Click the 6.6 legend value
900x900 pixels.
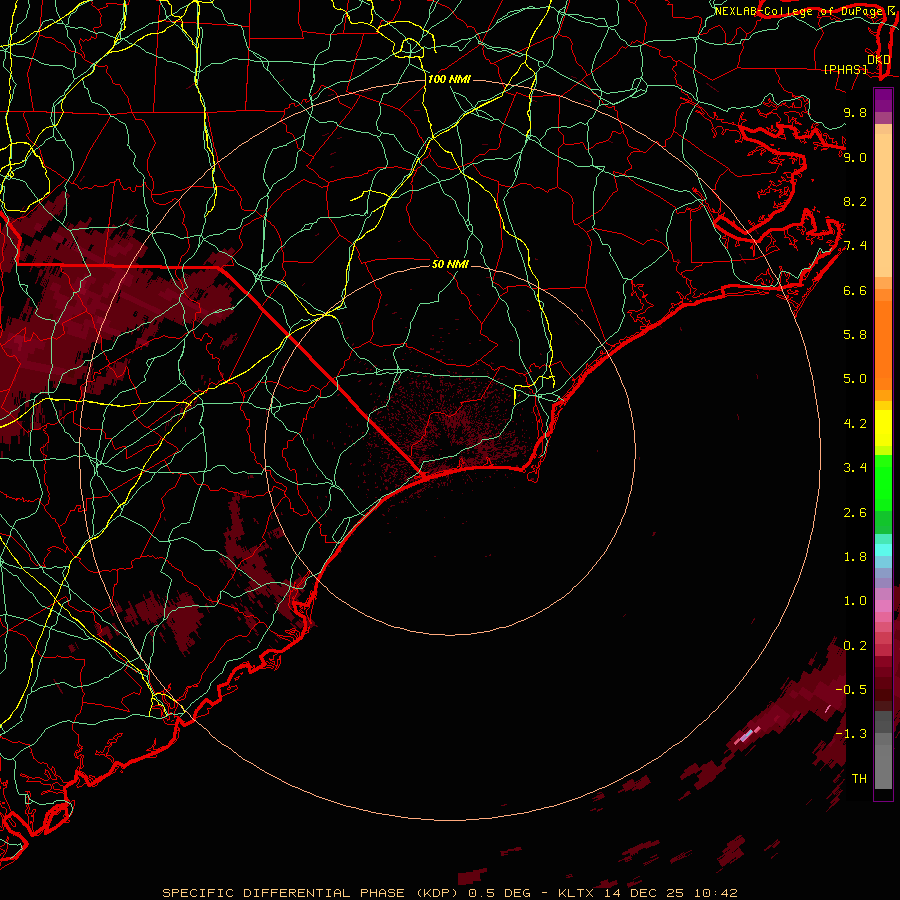click(x=855, y=290)
